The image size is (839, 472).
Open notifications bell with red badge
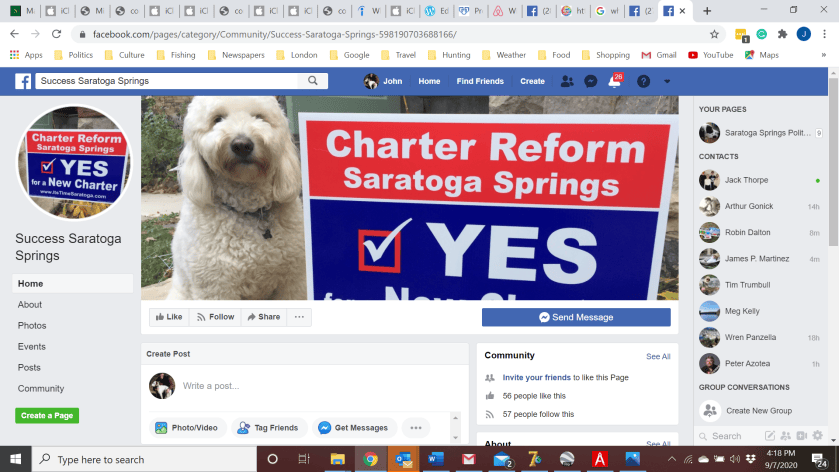click(x=615, y=81)
